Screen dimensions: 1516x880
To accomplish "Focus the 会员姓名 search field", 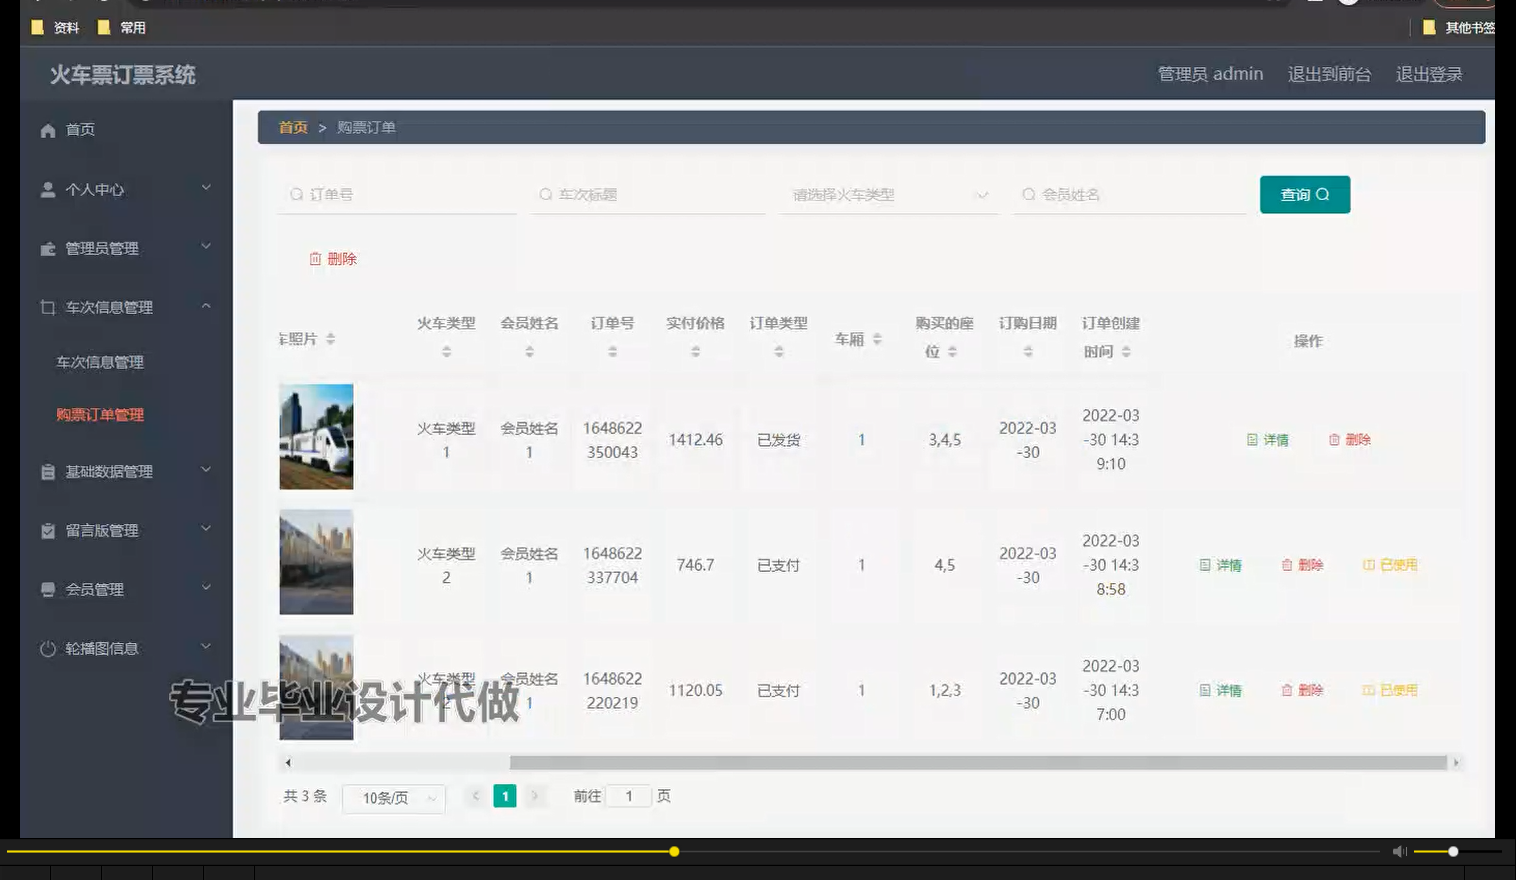I will pyautogui.click(x=1129, y=195).
